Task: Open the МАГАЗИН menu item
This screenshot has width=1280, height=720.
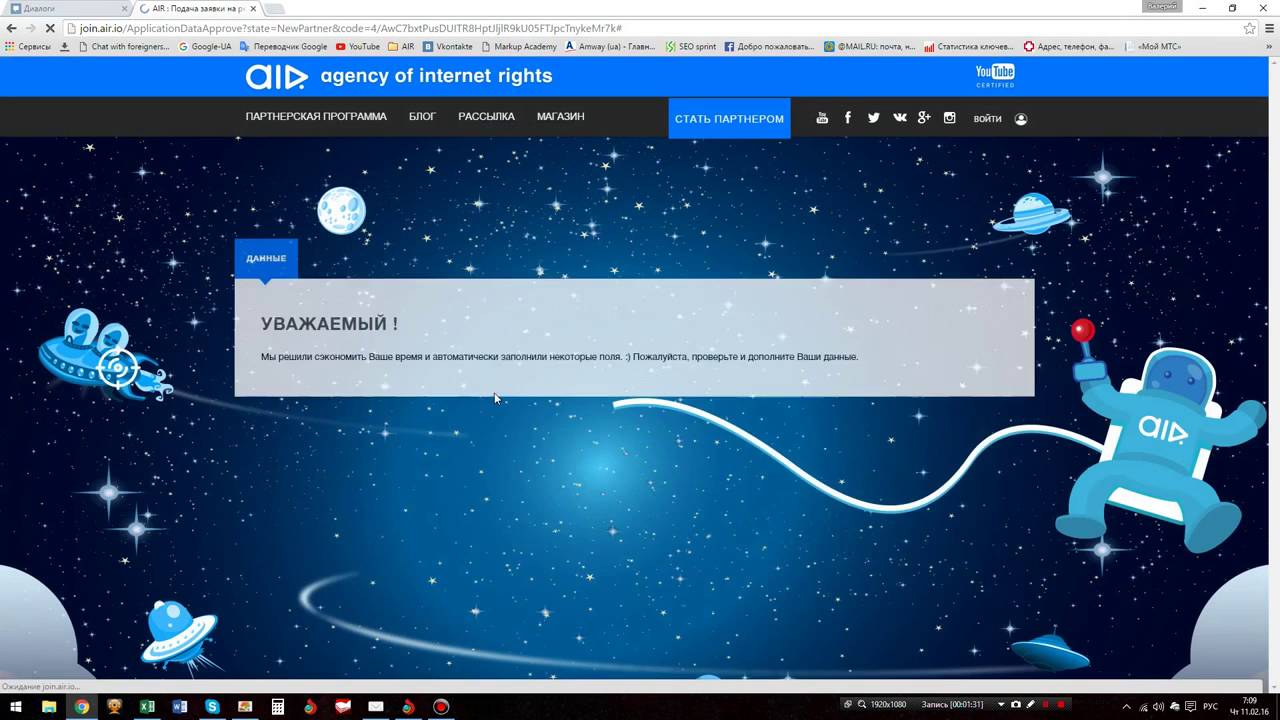Action: (x=560, y=117)
